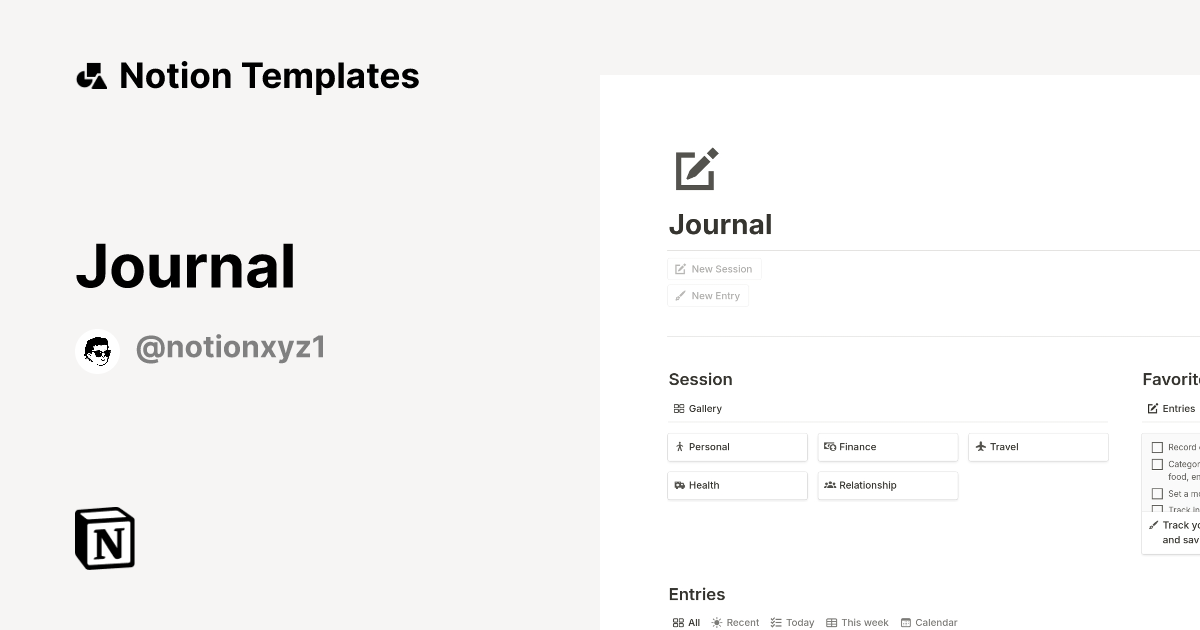Open the Relationship session icon
Screen dimensions: 1200x630
[x=830, y=485]
